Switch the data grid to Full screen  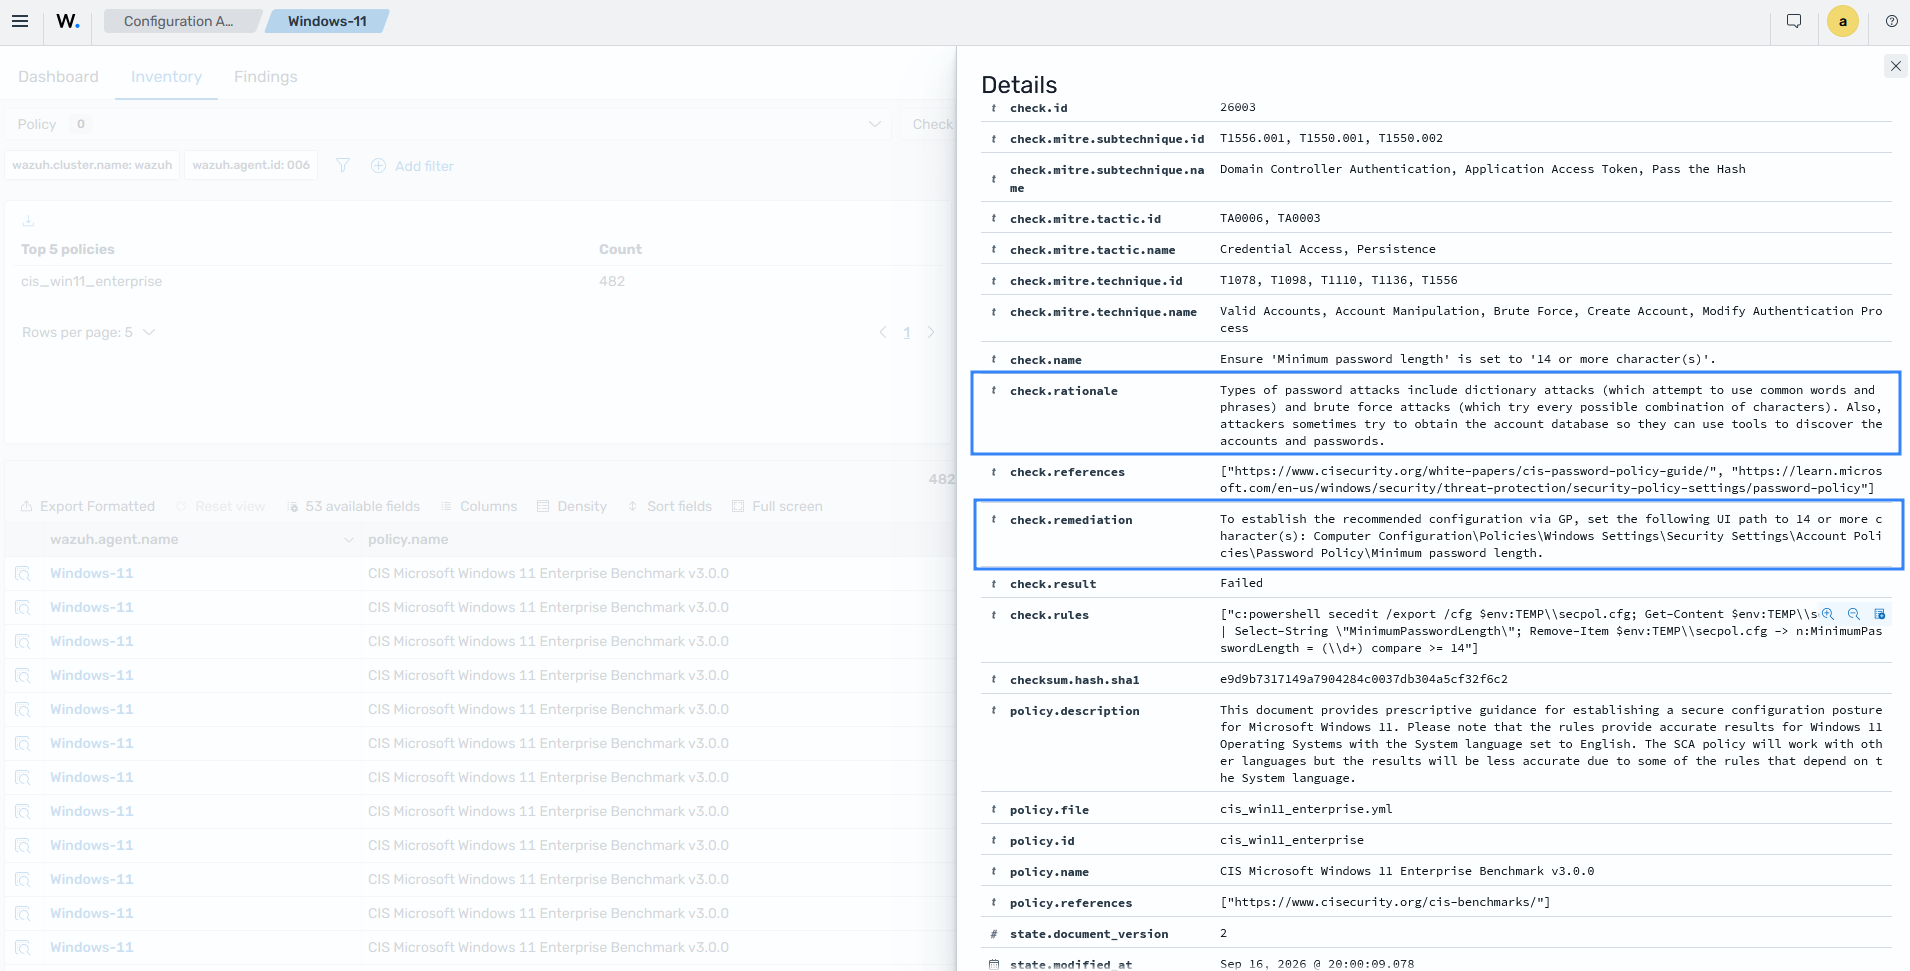pyautogui.click(x=777, y=506)
